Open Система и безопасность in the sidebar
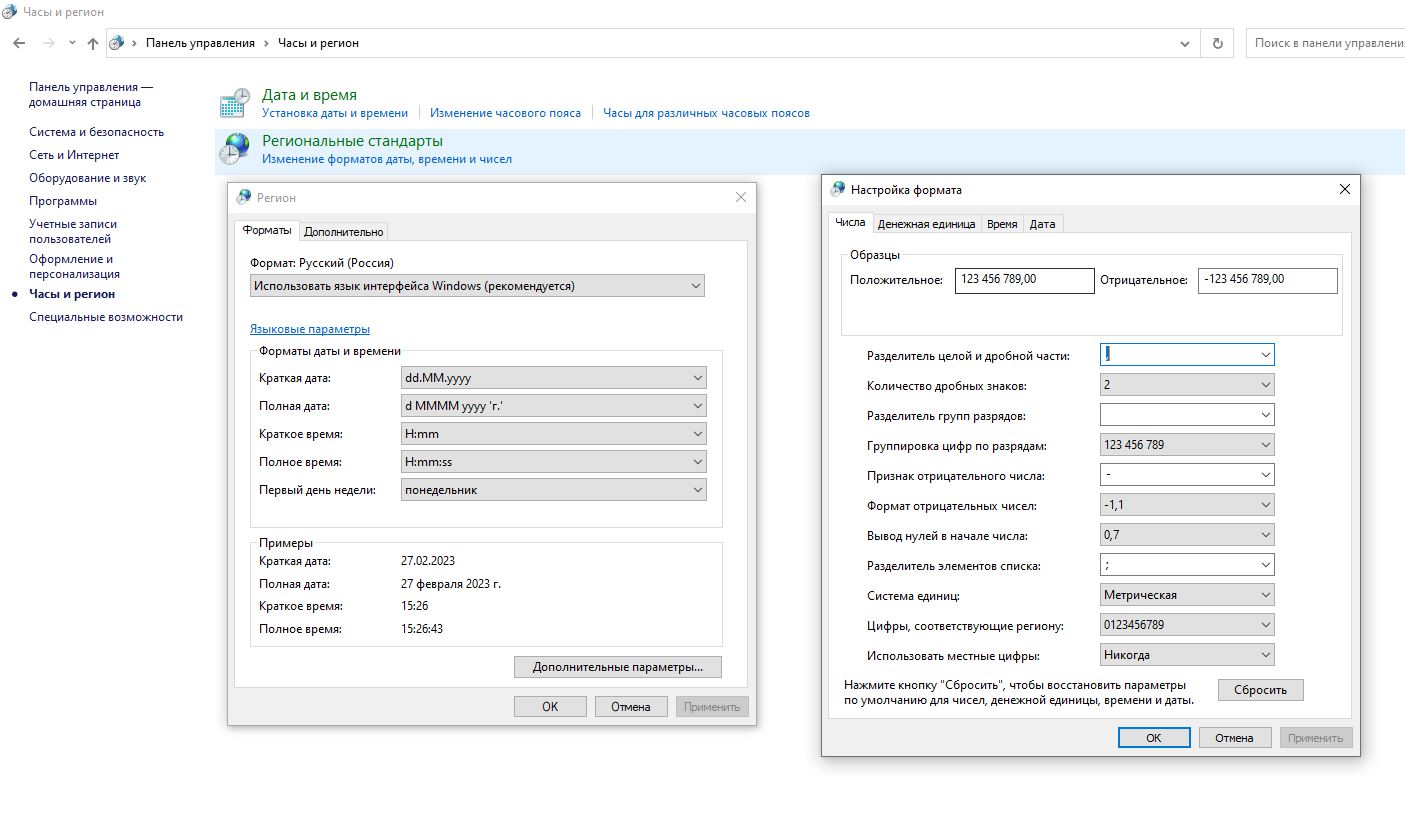Viewport: 1405px width, 817px height. pos(96,132)
